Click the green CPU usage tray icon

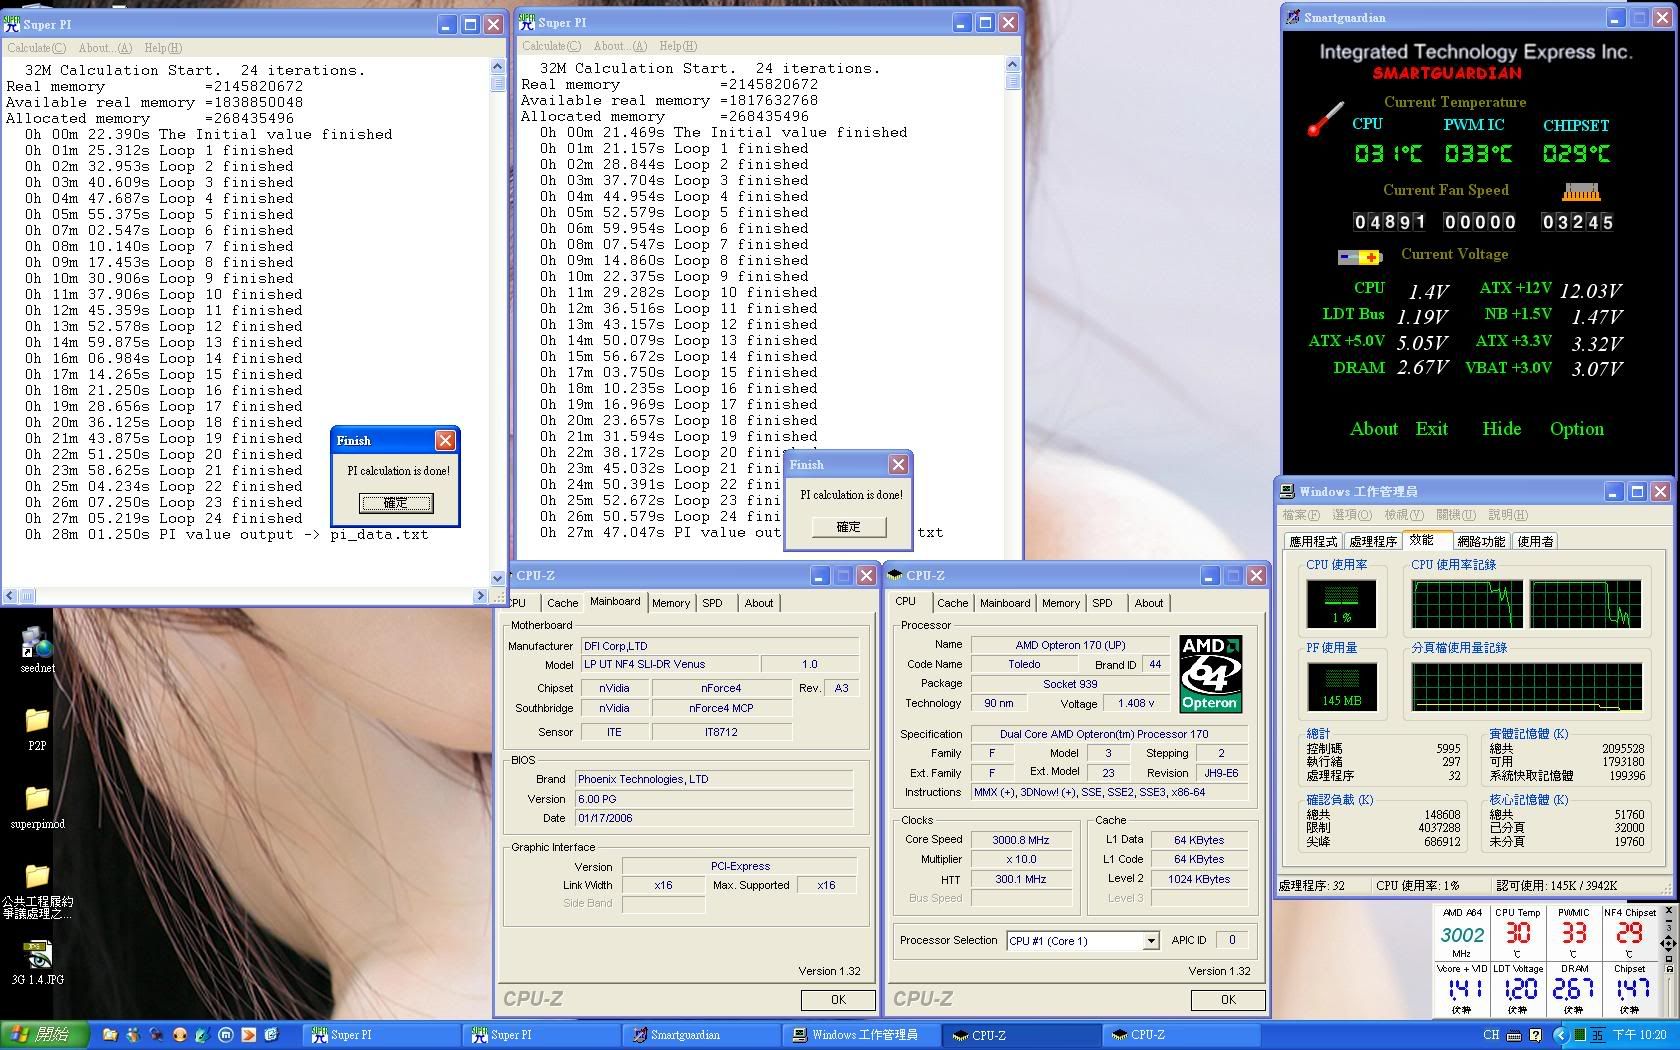click(1580, 1035)
